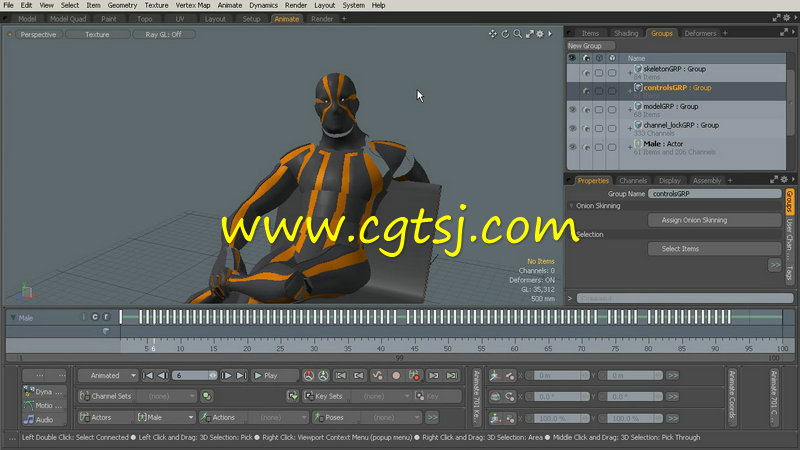Click New Group button
The height and width of the screenshot is (450, 800).
(590, 46)
